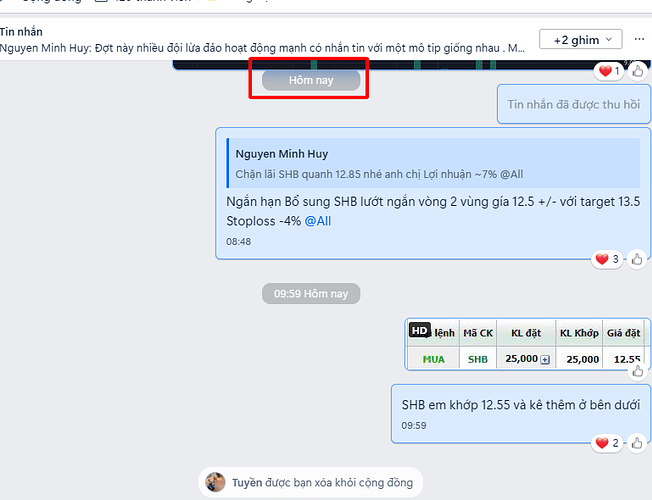This screenshot has width=652, height=500.
Task: Thumbs up the SHB Stoploss -4% message
Action: [x=637, y=260]
